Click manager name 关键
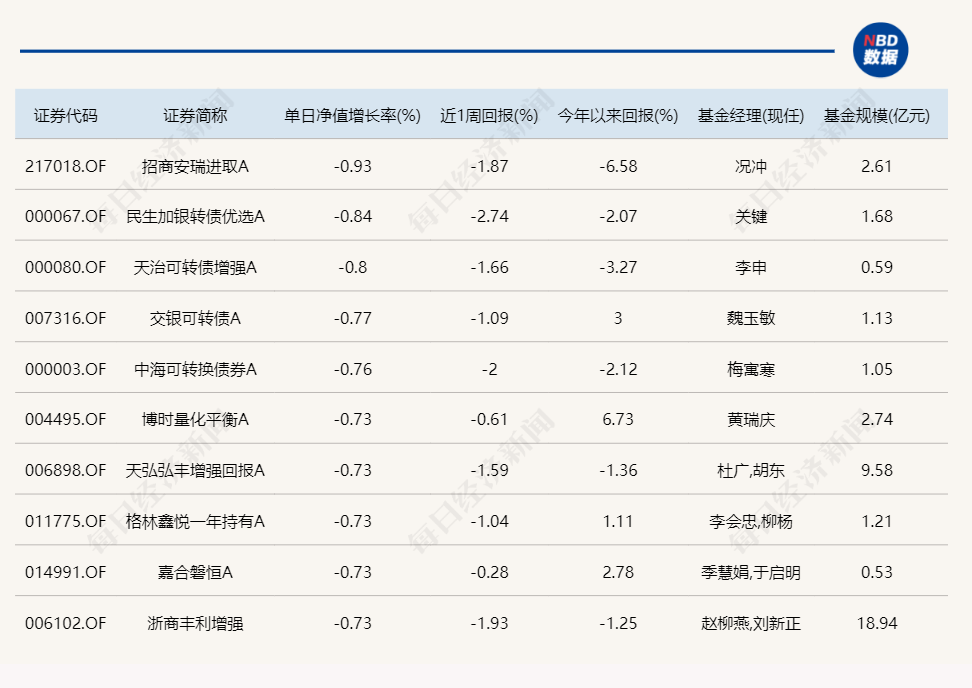The height and width of the screenshot is (688, 972). coord(751,216)
